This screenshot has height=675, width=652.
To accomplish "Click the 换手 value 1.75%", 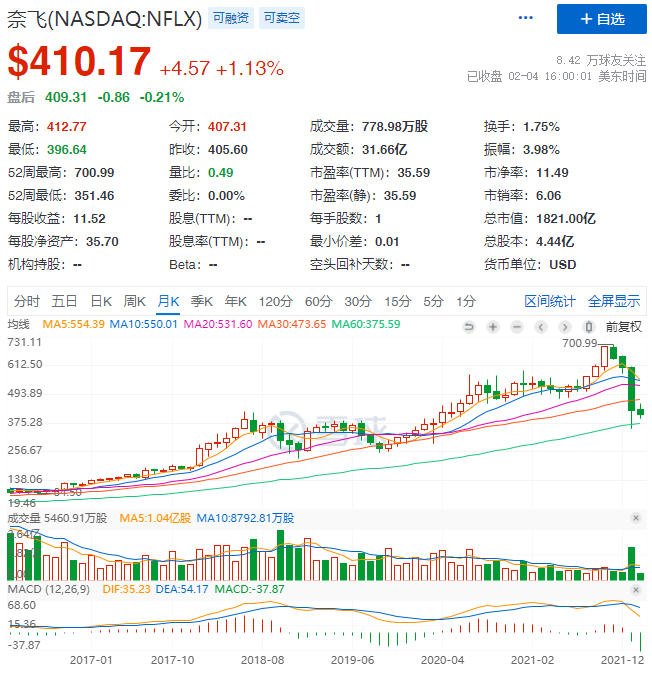I will (541, 127).
